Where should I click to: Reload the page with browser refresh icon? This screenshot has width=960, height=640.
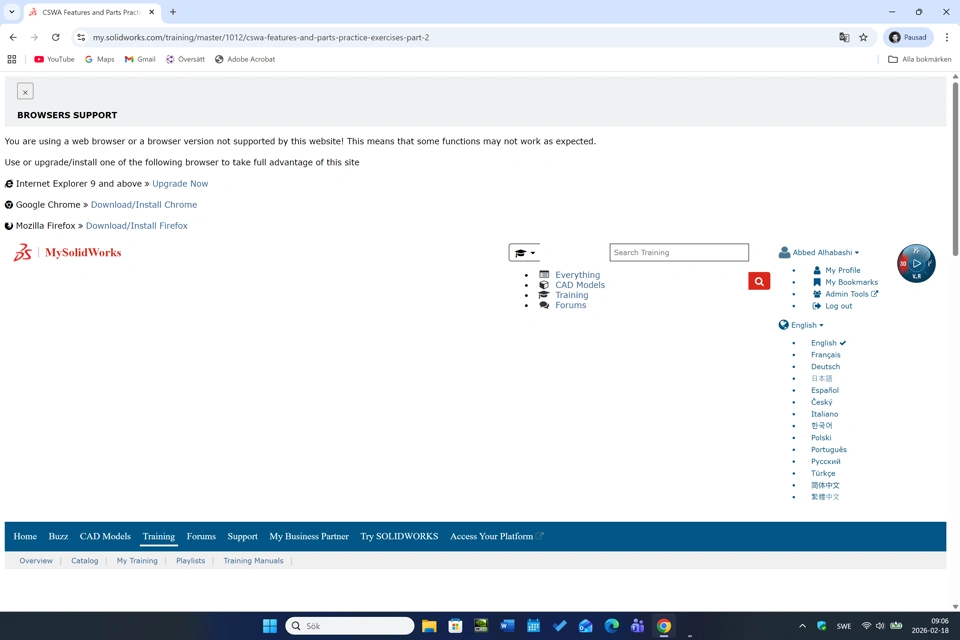point(56,37)
